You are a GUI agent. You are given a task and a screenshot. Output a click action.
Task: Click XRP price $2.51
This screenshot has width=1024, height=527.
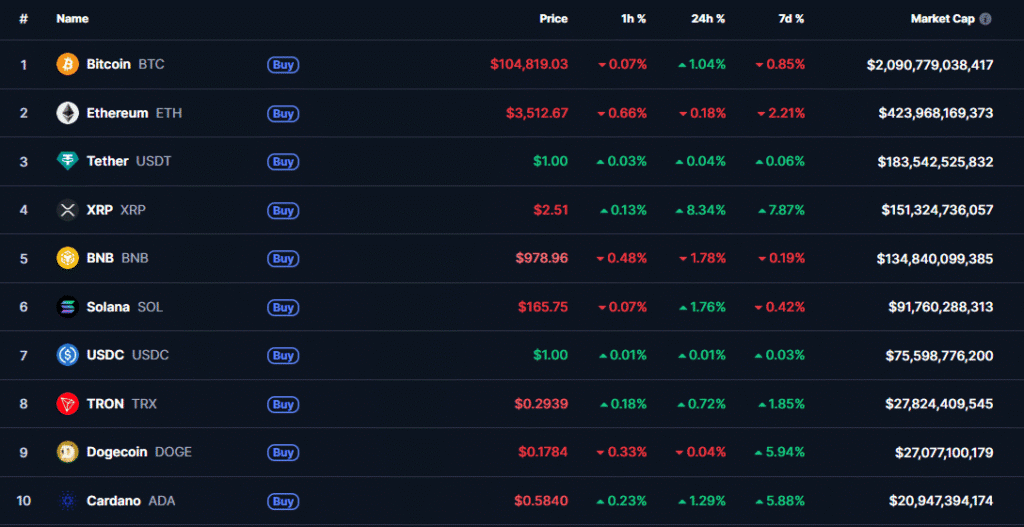551,210
